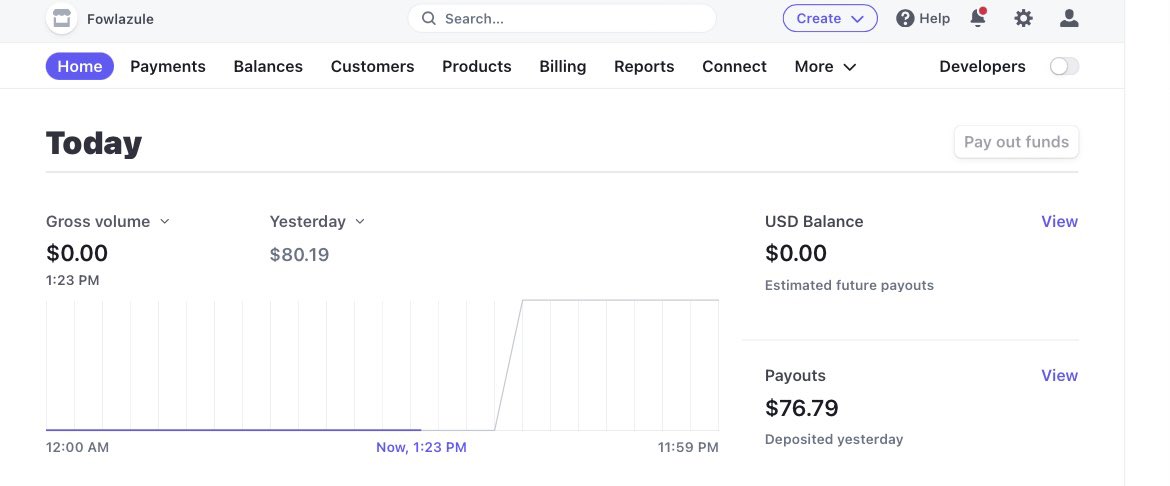Focus the Search input field
This screenshot has width=1170, height=486.
(562, 19)
